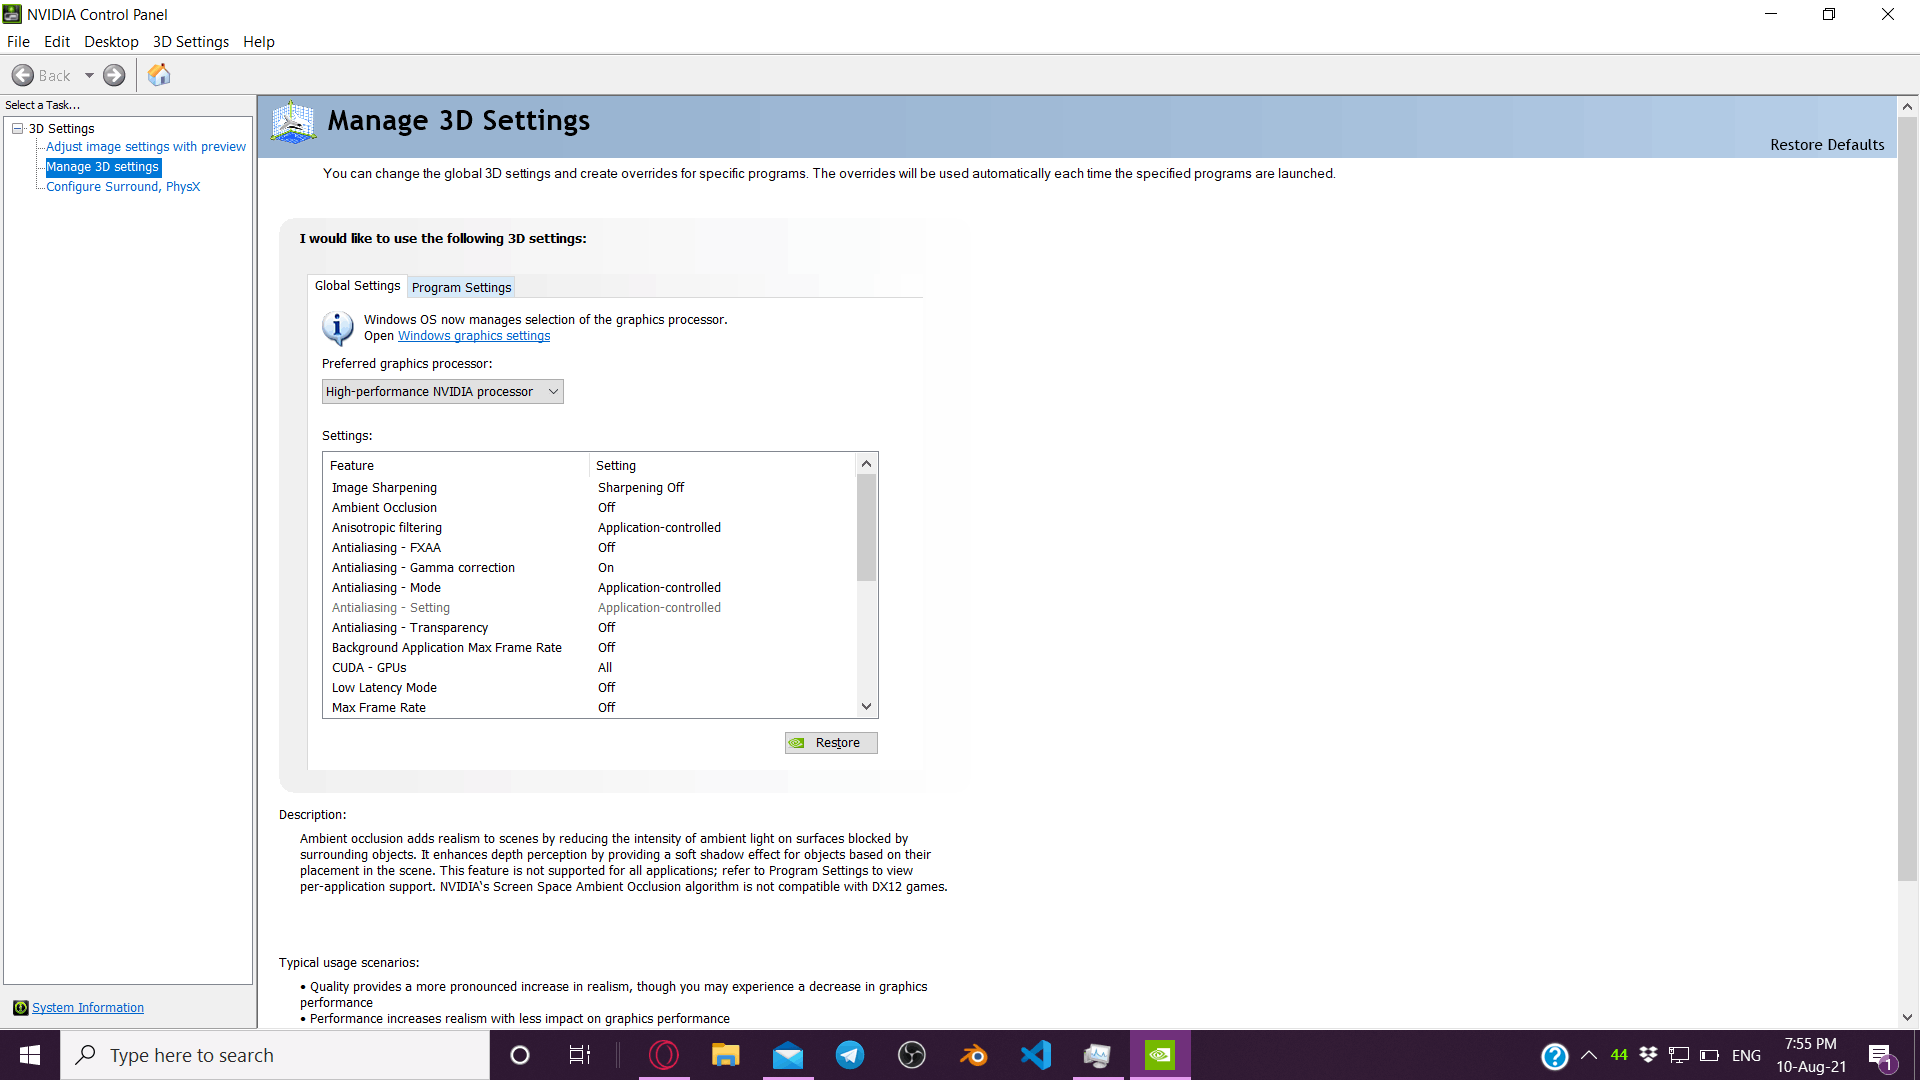Viewport: 1920px width, 1080px height.
Task: Collapse the 3D Settings tree node
Action: (16, 128)
